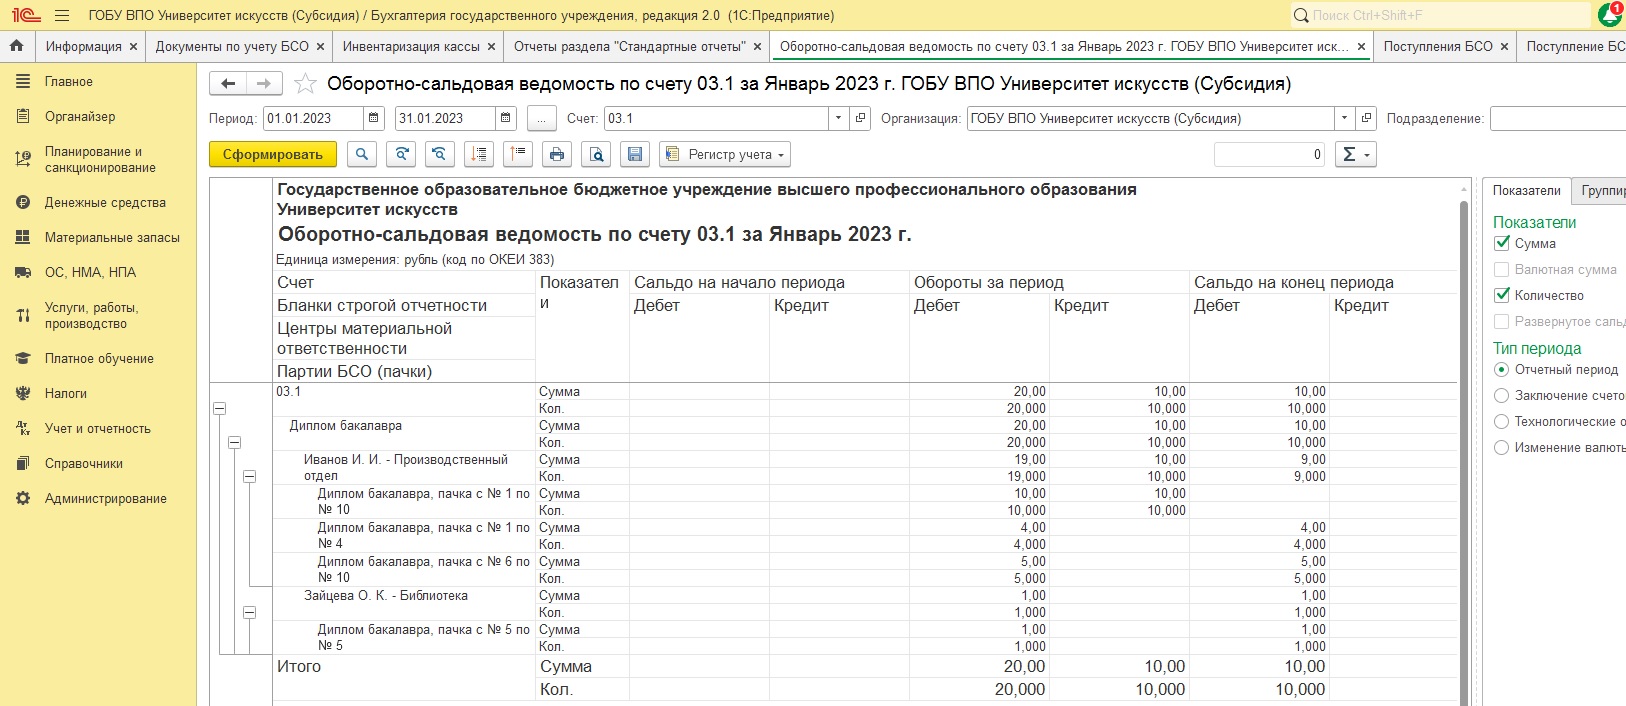Focus the search field Поиск Ctrl+Shift+F
This screenshot has height=706, width=1626.
(1439, 15)
